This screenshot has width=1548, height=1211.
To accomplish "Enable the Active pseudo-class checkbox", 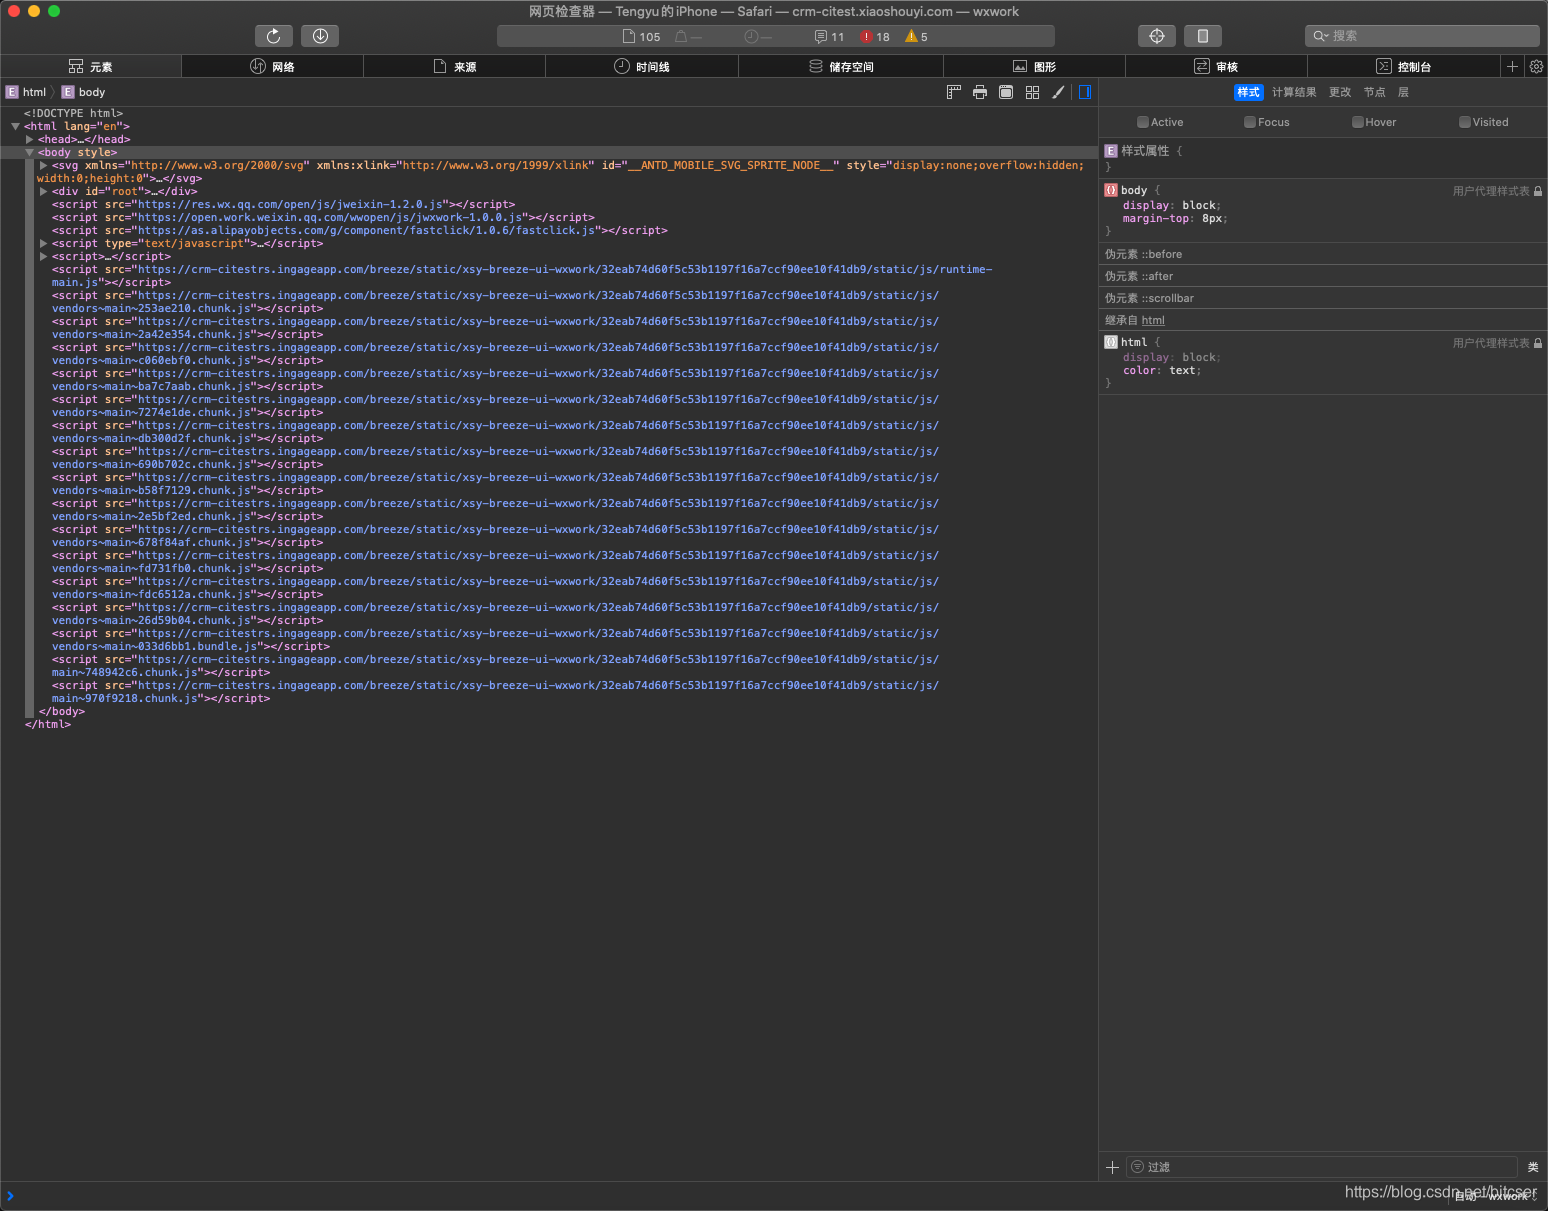I will click(x=1142, y=122).
